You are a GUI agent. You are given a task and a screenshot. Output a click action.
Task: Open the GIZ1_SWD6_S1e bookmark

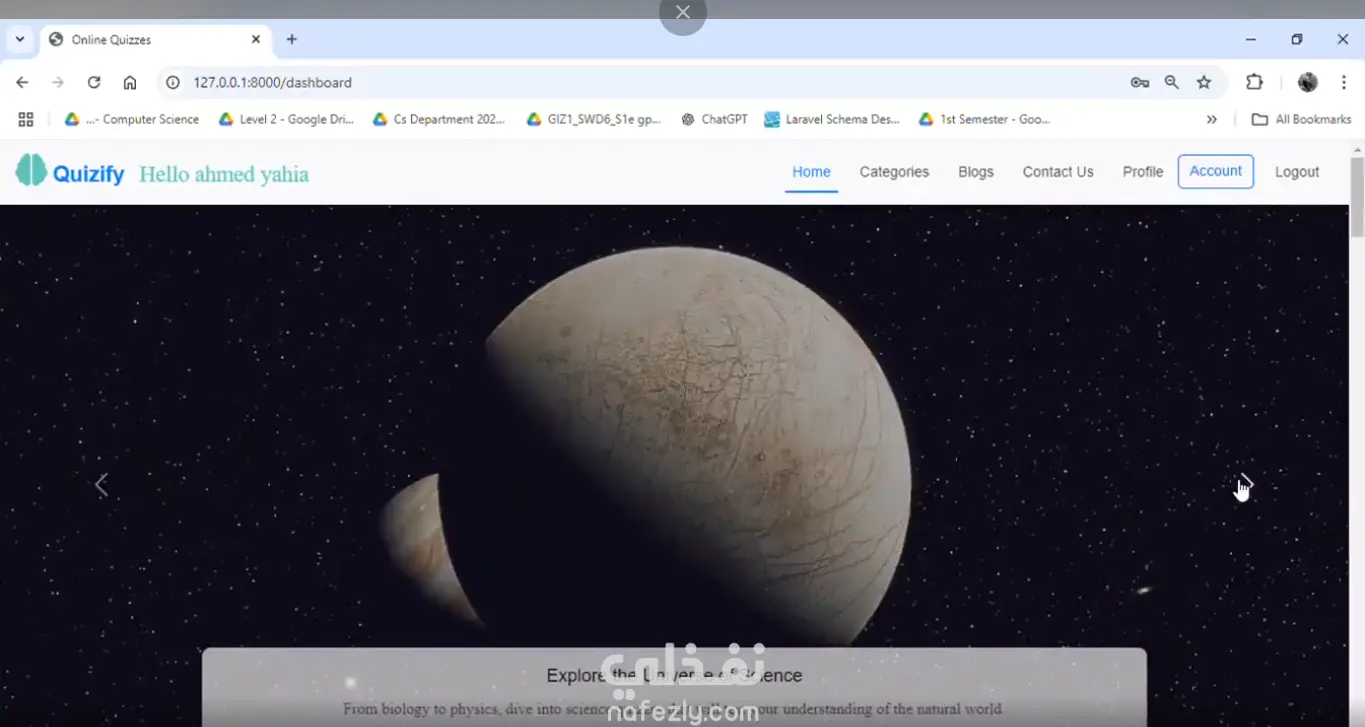[594, 119]
